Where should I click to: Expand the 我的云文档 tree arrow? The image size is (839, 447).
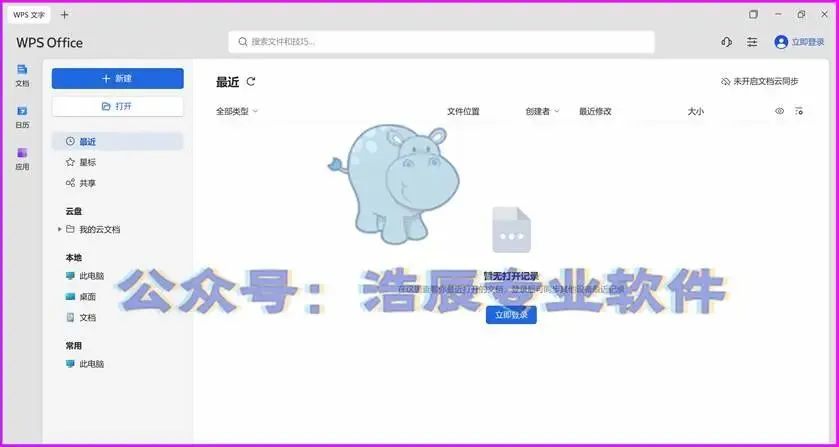click(x=59, y=230)
